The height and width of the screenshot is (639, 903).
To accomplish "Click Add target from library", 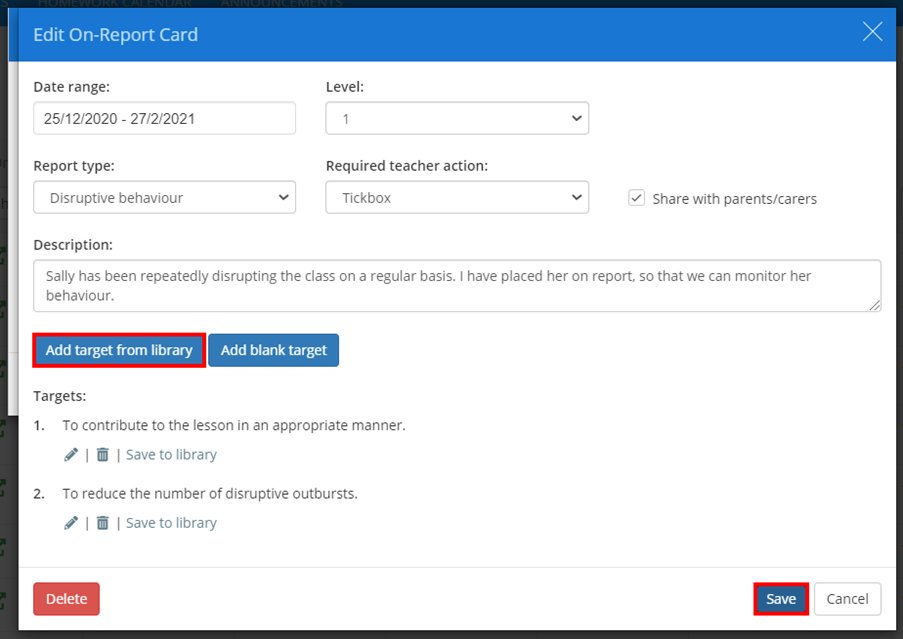I will click(x=118, y=350).
